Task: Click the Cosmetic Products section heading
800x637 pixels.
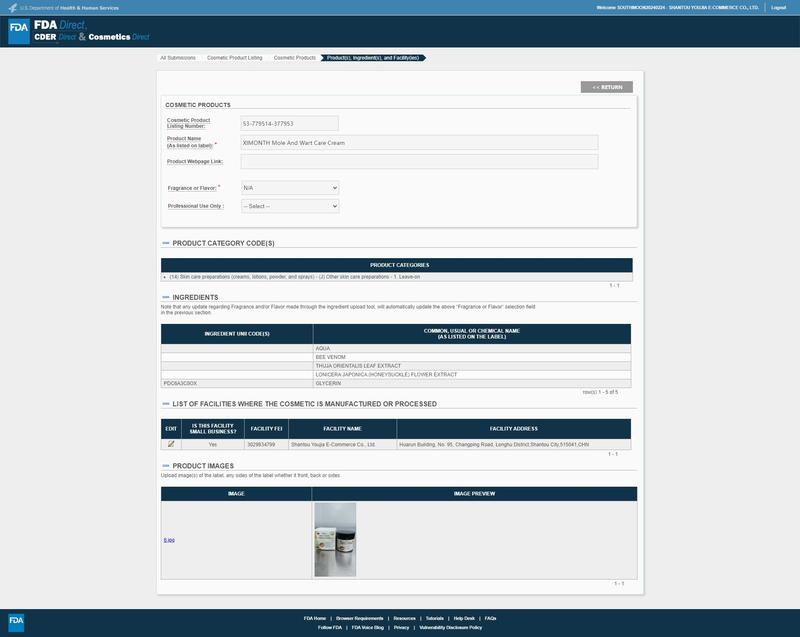Action: (198, 105)
